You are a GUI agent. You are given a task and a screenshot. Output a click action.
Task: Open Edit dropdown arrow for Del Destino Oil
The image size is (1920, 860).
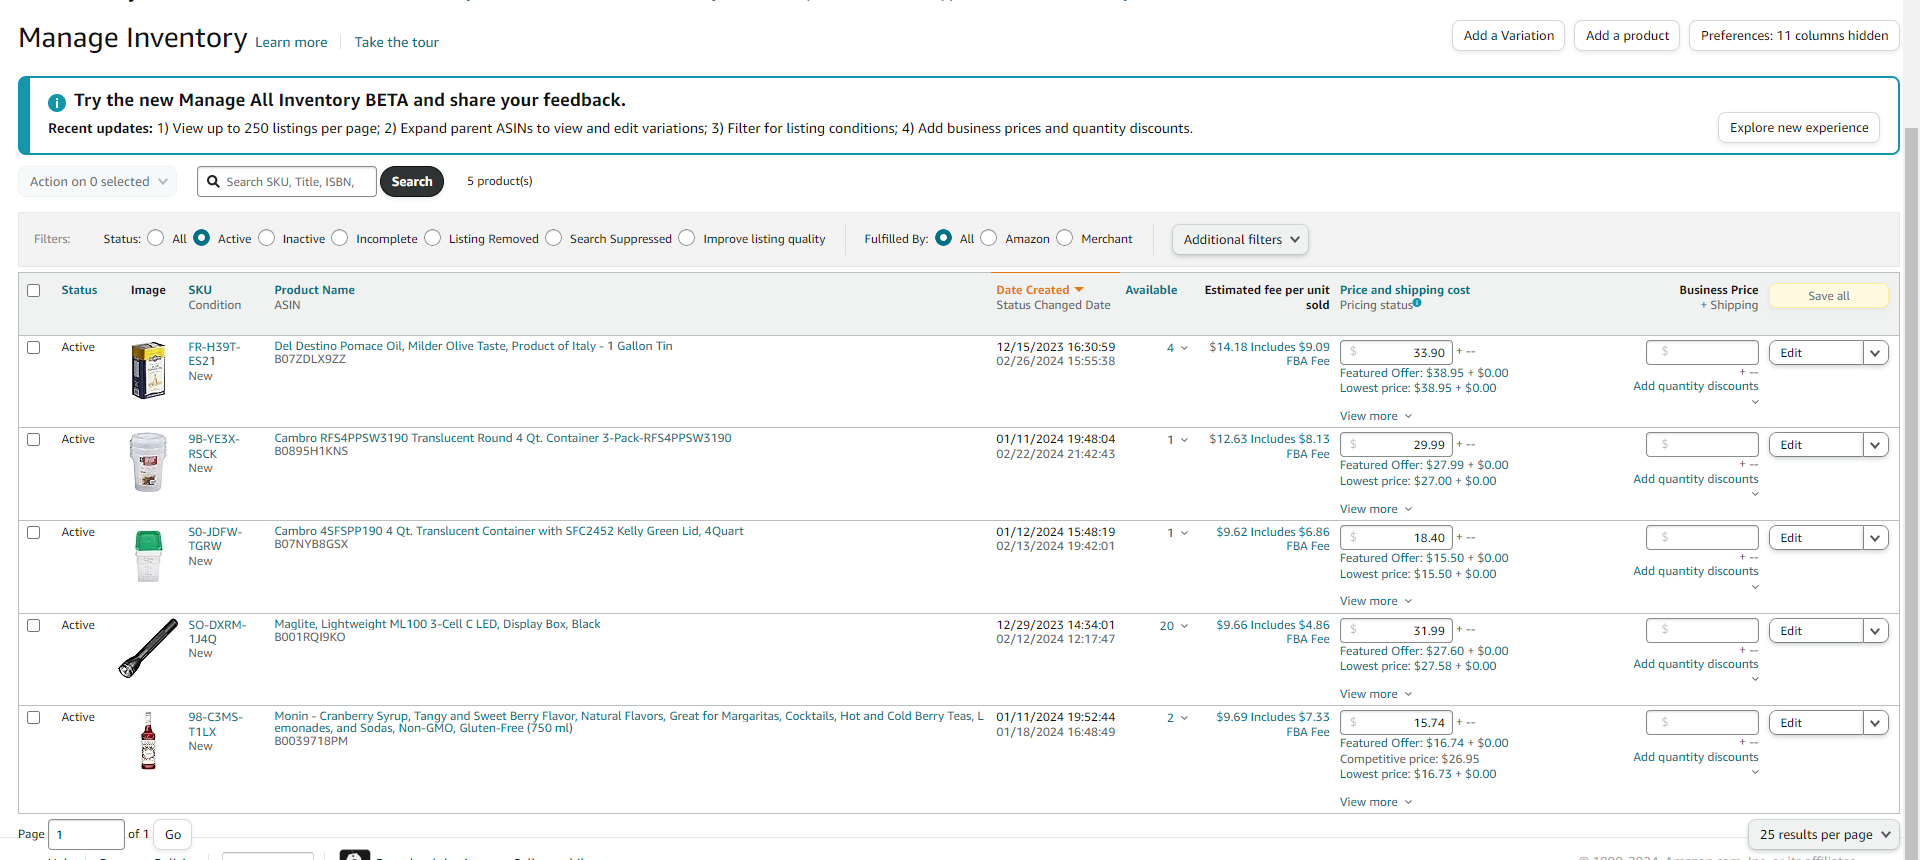1876,353
